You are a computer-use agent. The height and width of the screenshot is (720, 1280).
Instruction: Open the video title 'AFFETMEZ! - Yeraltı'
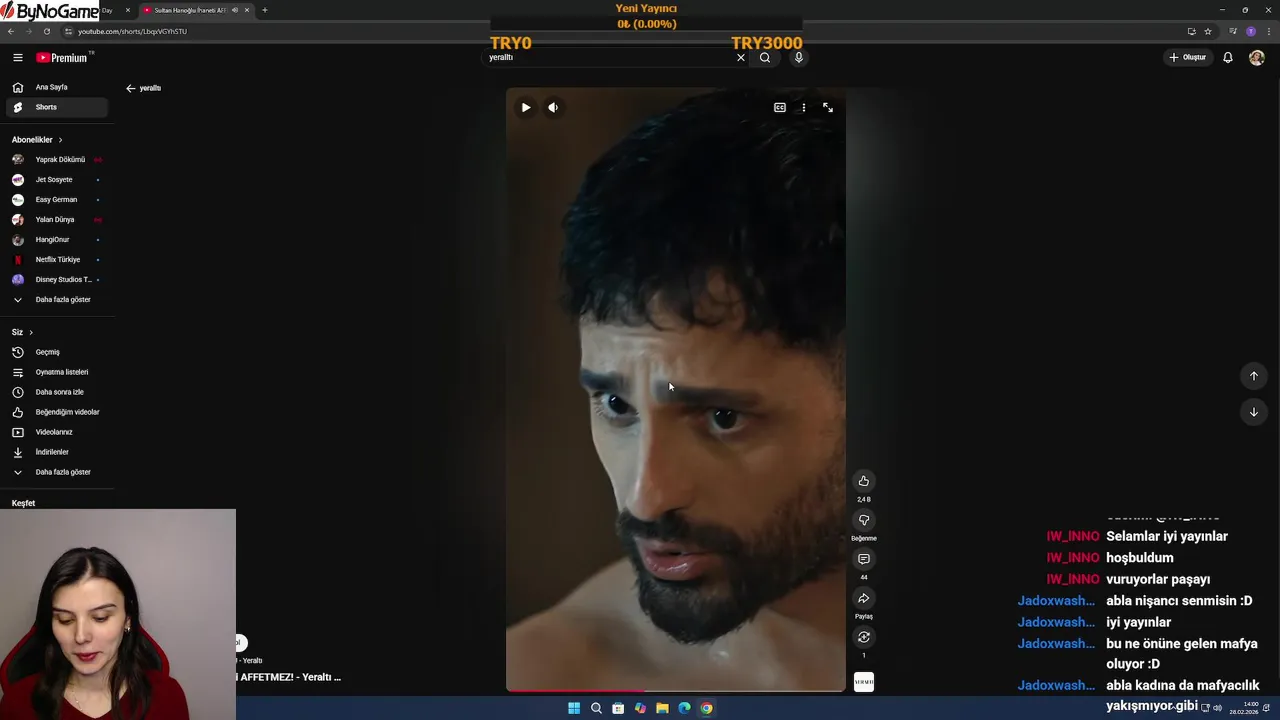[x=289, y=677]
